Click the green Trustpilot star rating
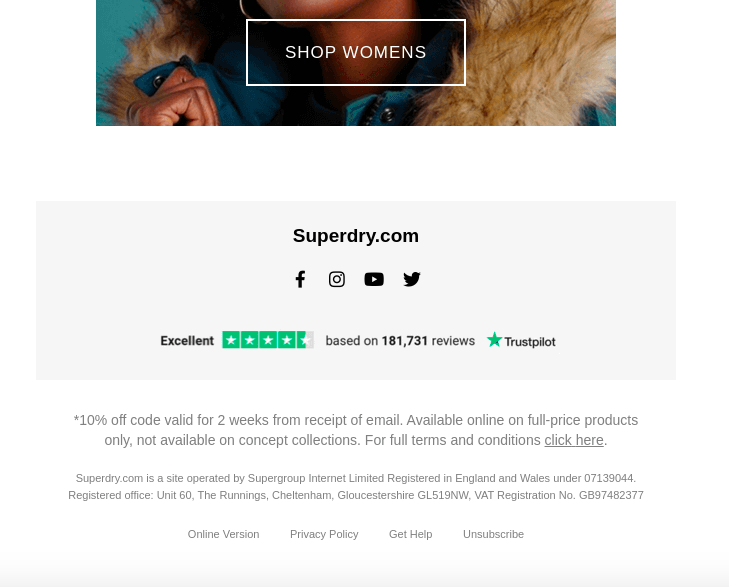 pos(268,340)
